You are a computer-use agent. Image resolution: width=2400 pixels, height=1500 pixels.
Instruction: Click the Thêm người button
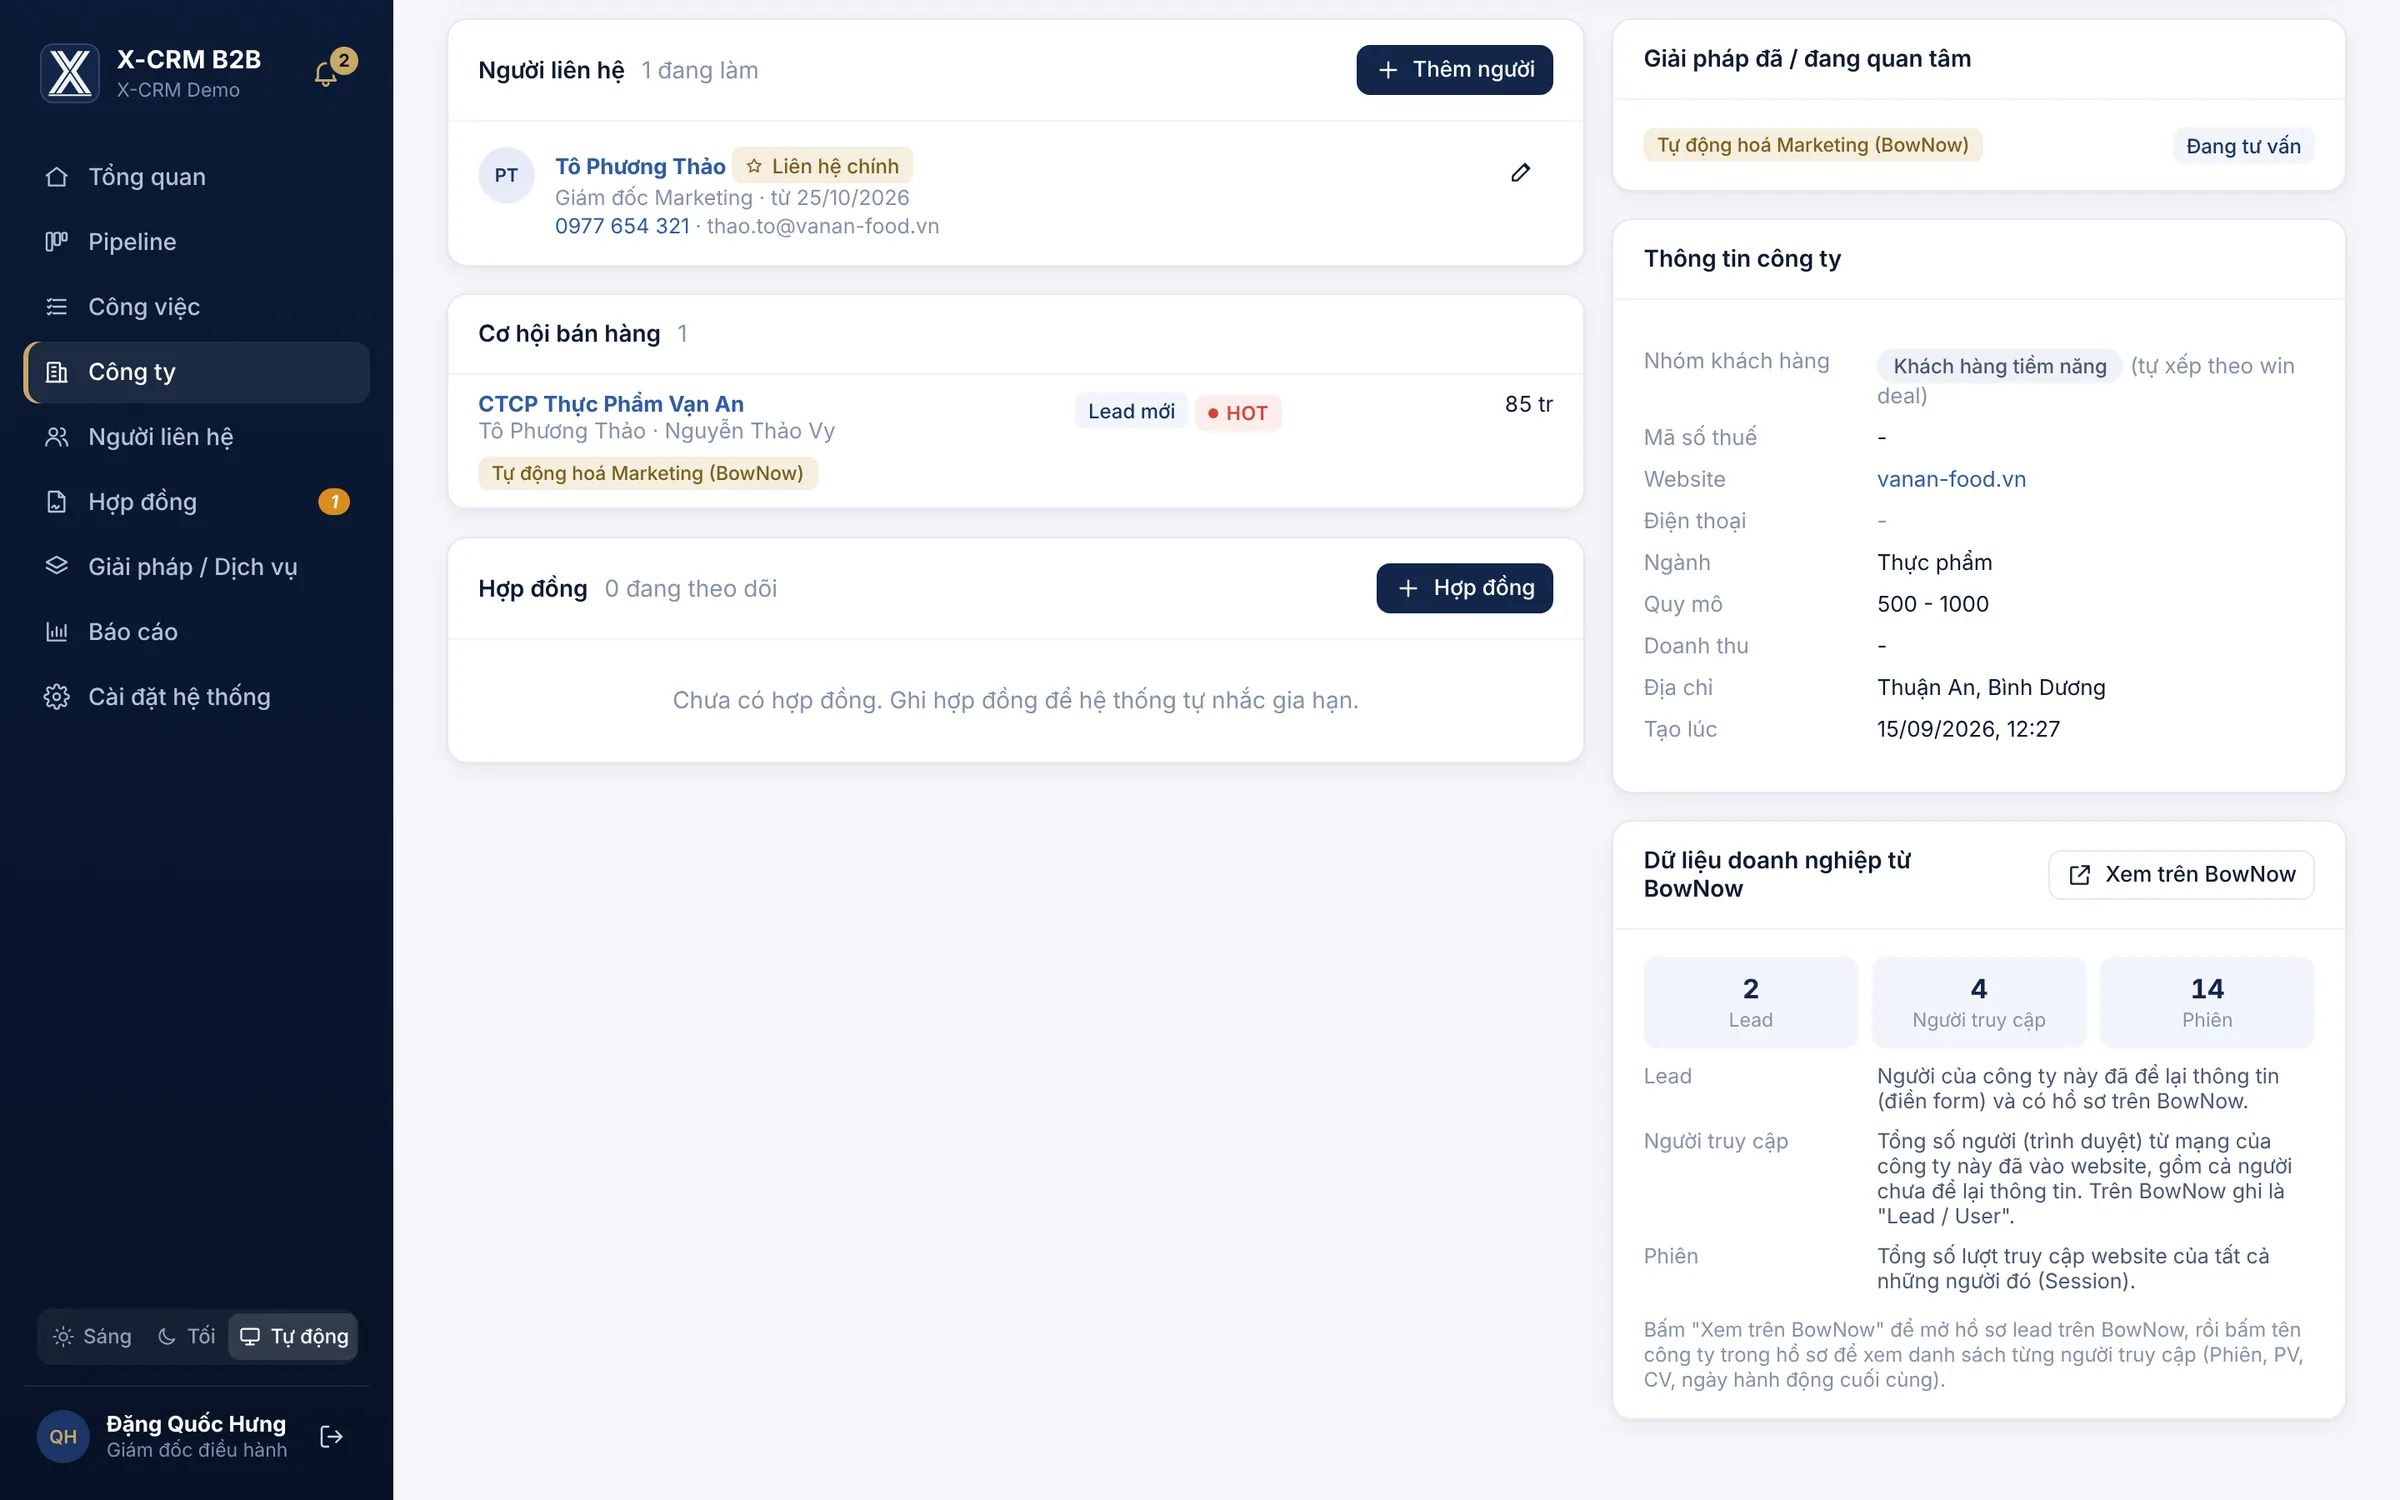(1454, 70)
